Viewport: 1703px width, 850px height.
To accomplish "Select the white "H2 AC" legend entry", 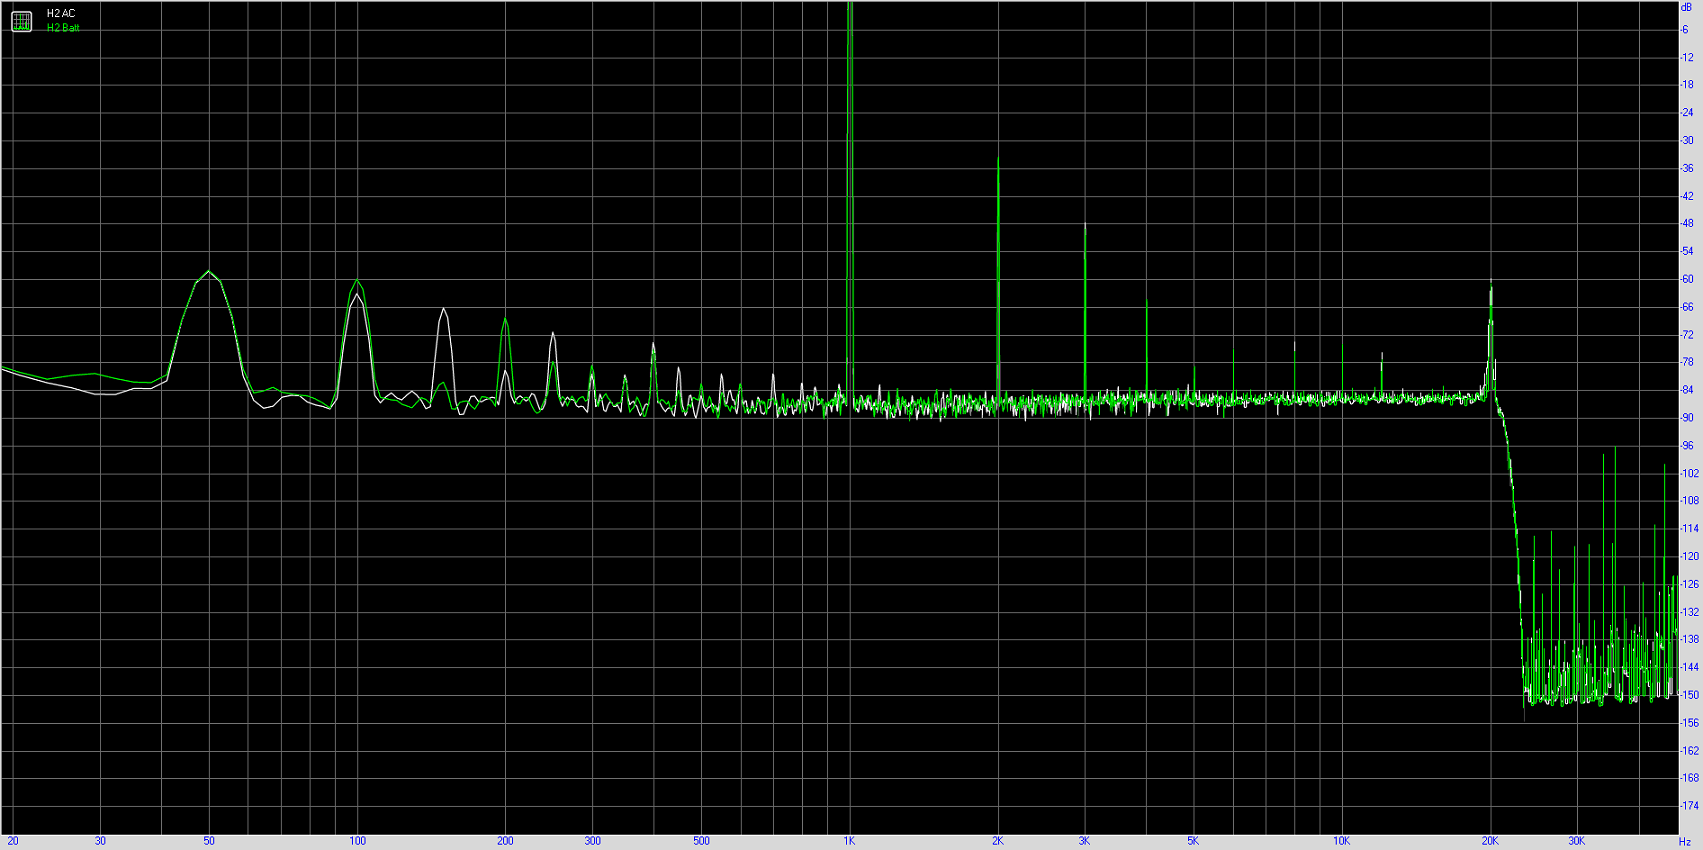I will [x=61, y=14].
